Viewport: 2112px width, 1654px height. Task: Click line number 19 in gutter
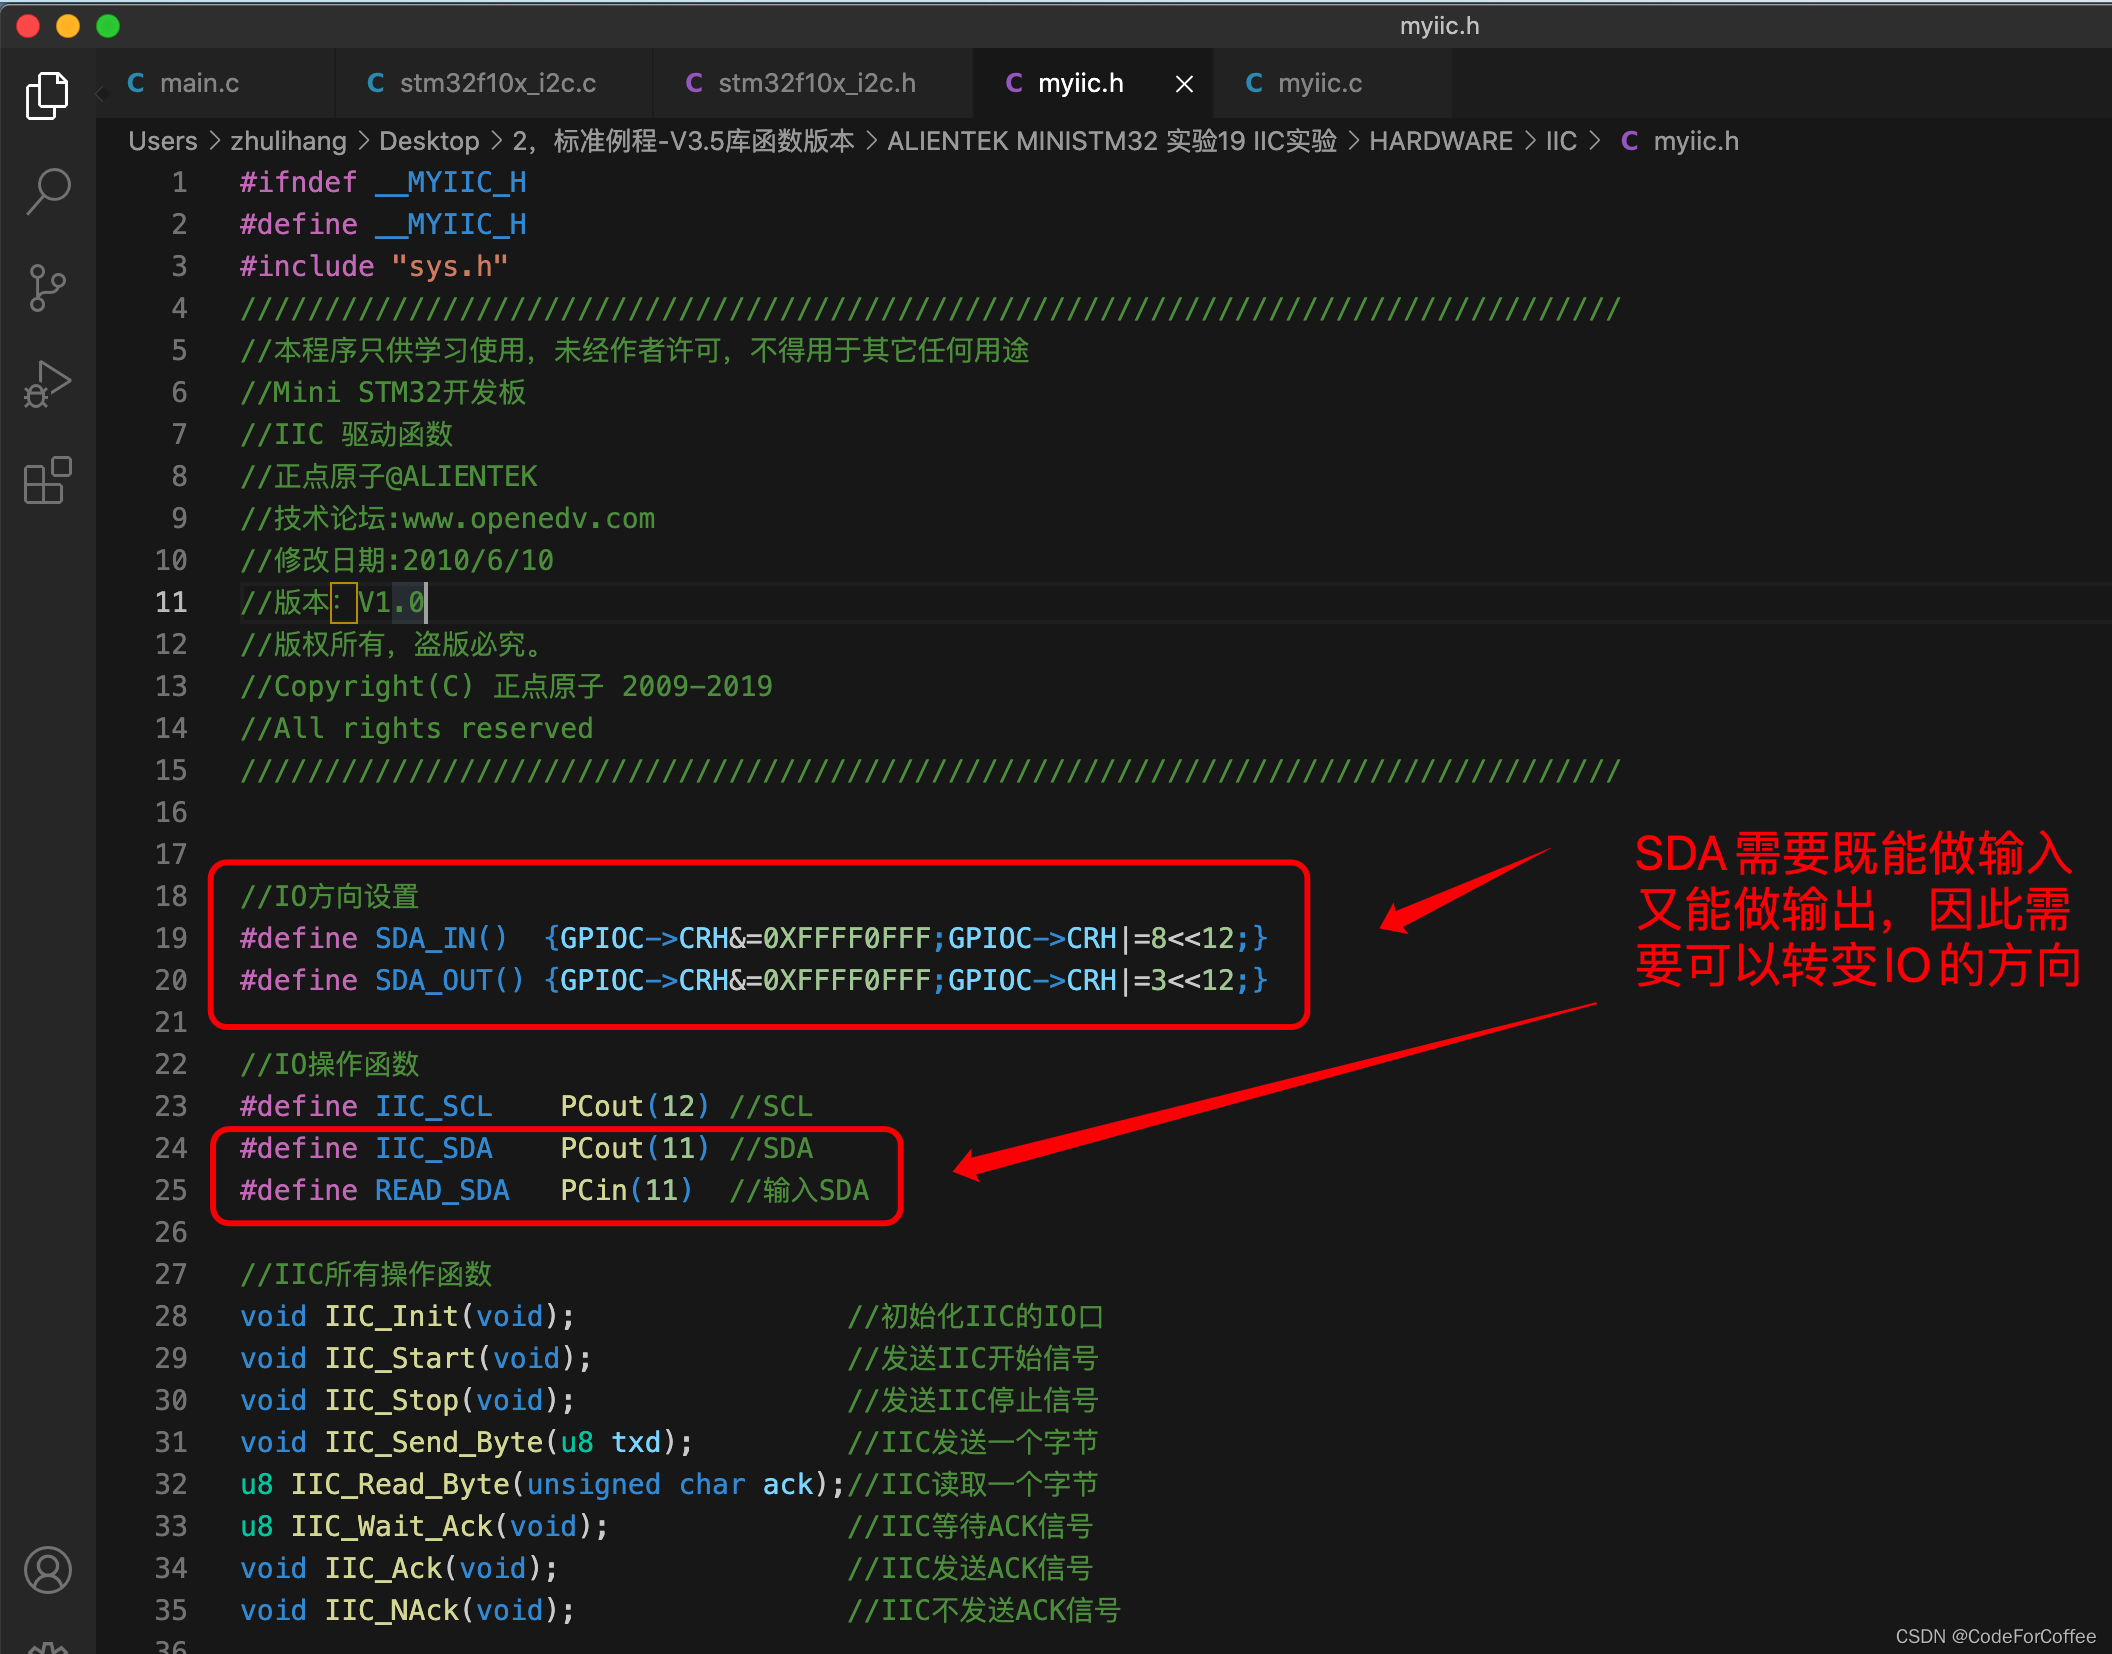[171, 938]
